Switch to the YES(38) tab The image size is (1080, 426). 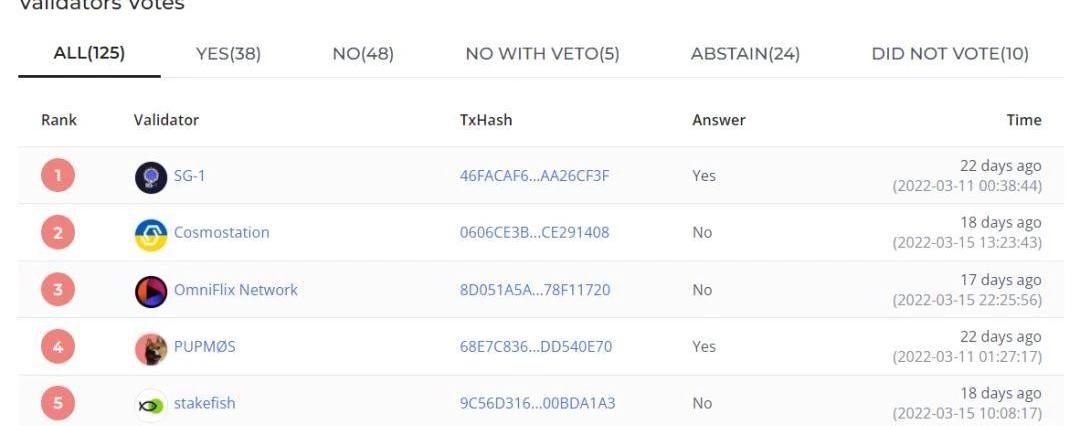pyautogui.click(x=228, y=54)
